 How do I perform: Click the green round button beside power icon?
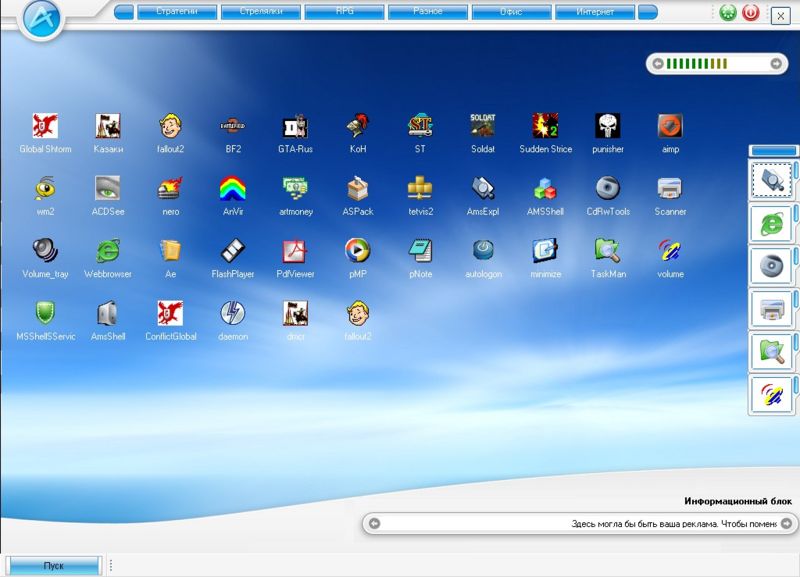click(x=728, y=12)
